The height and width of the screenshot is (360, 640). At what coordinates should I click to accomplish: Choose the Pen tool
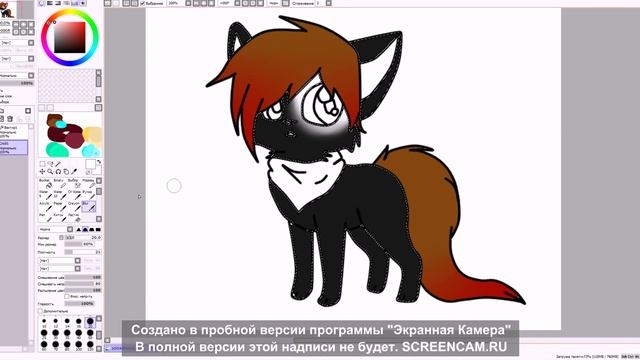[45, 218]
